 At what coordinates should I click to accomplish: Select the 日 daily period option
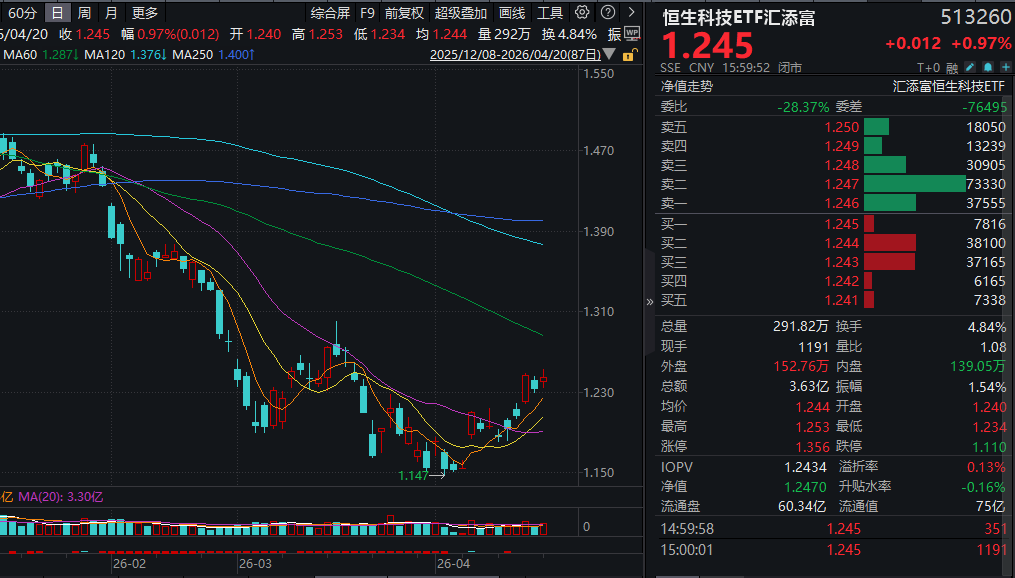pos(56,13)
